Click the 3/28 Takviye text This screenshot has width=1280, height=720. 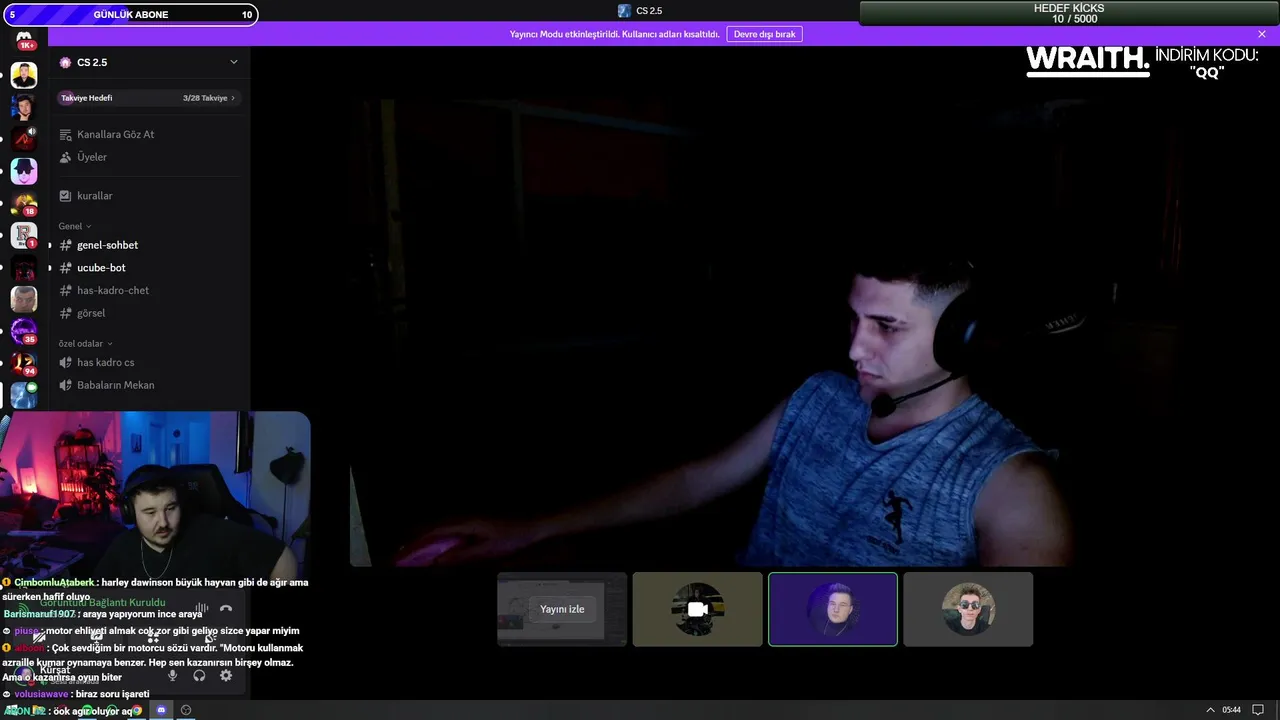coord(205,98)
